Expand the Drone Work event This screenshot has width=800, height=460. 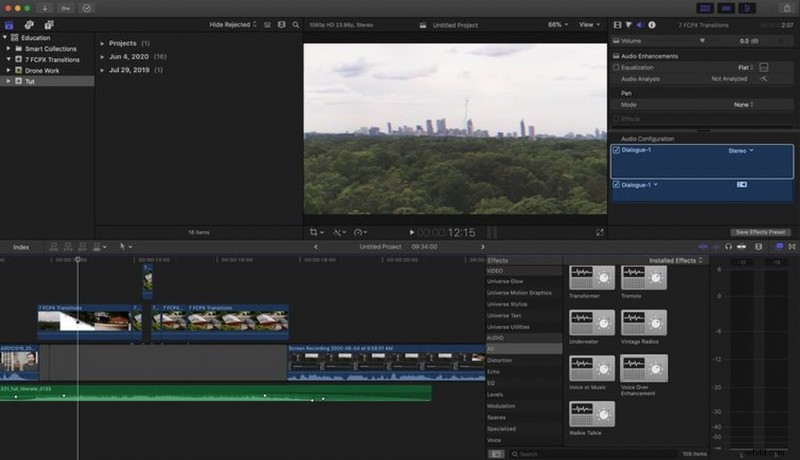tap(9, 70)
